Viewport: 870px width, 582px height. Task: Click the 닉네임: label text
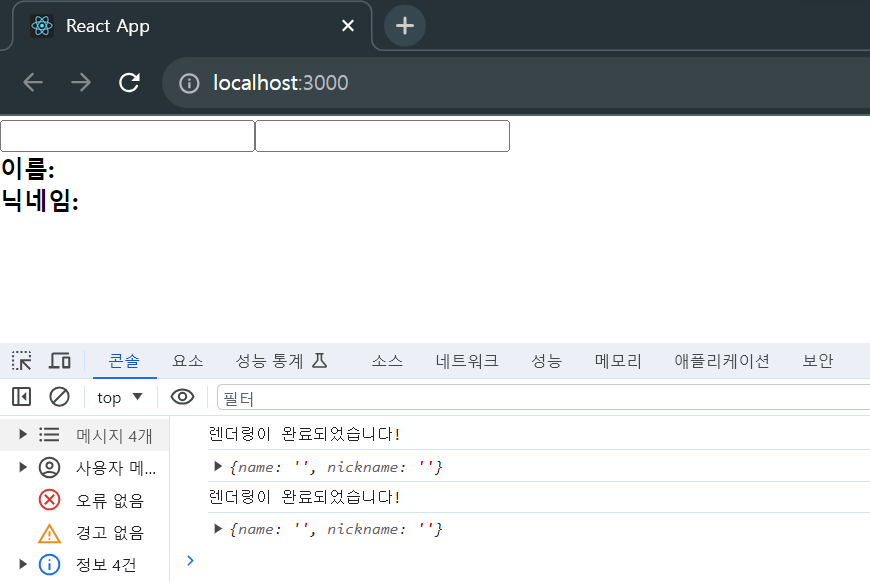(x=40, y=200)
